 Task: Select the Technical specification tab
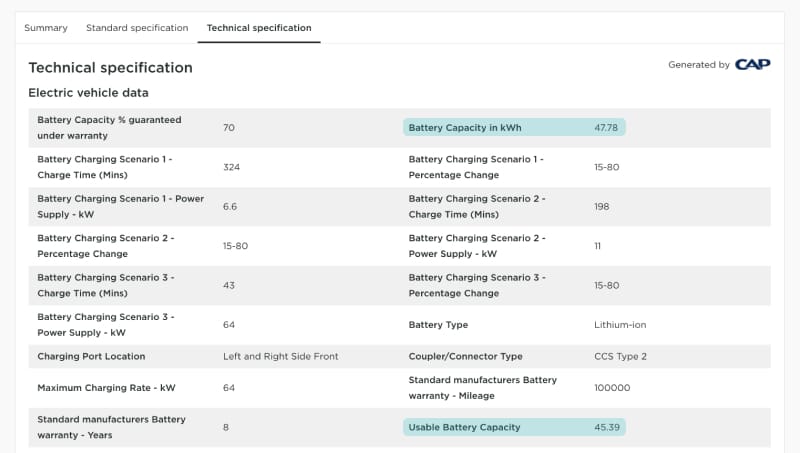(259, 28)
